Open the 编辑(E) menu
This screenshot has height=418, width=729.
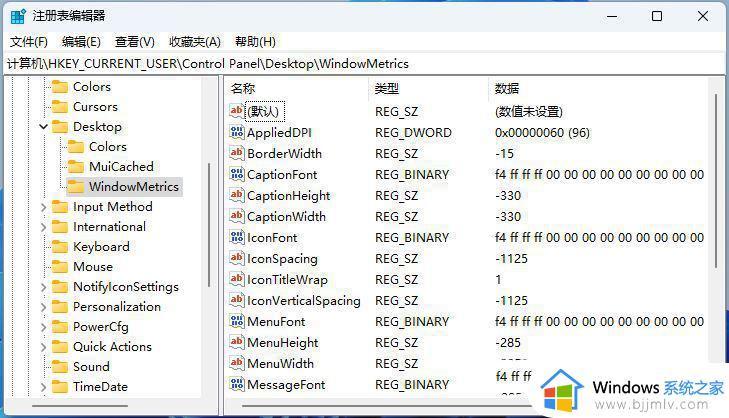[81, 42]
